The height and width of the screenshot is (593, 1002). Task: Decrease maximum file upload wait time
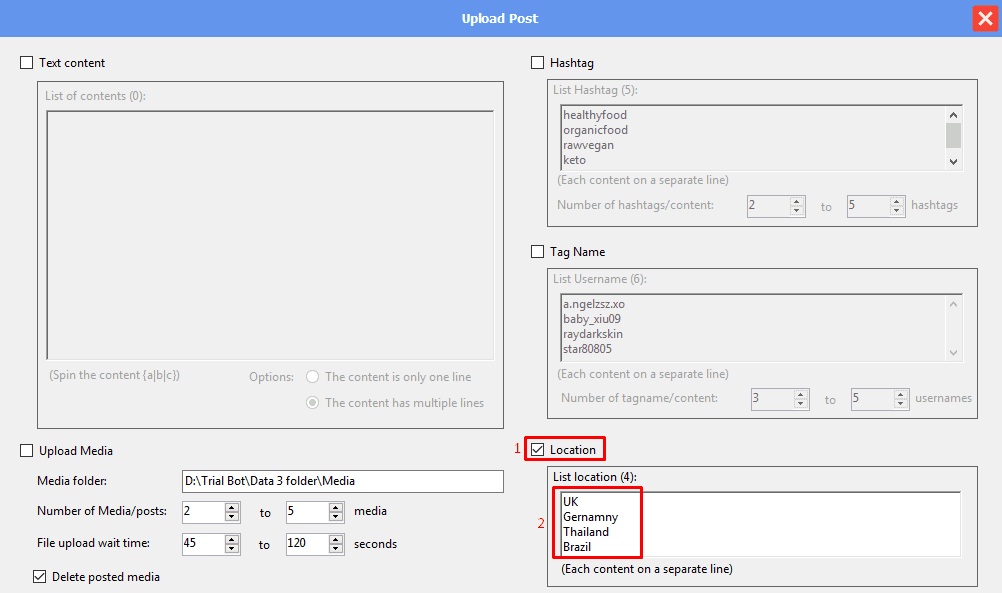tap(336, 549)
